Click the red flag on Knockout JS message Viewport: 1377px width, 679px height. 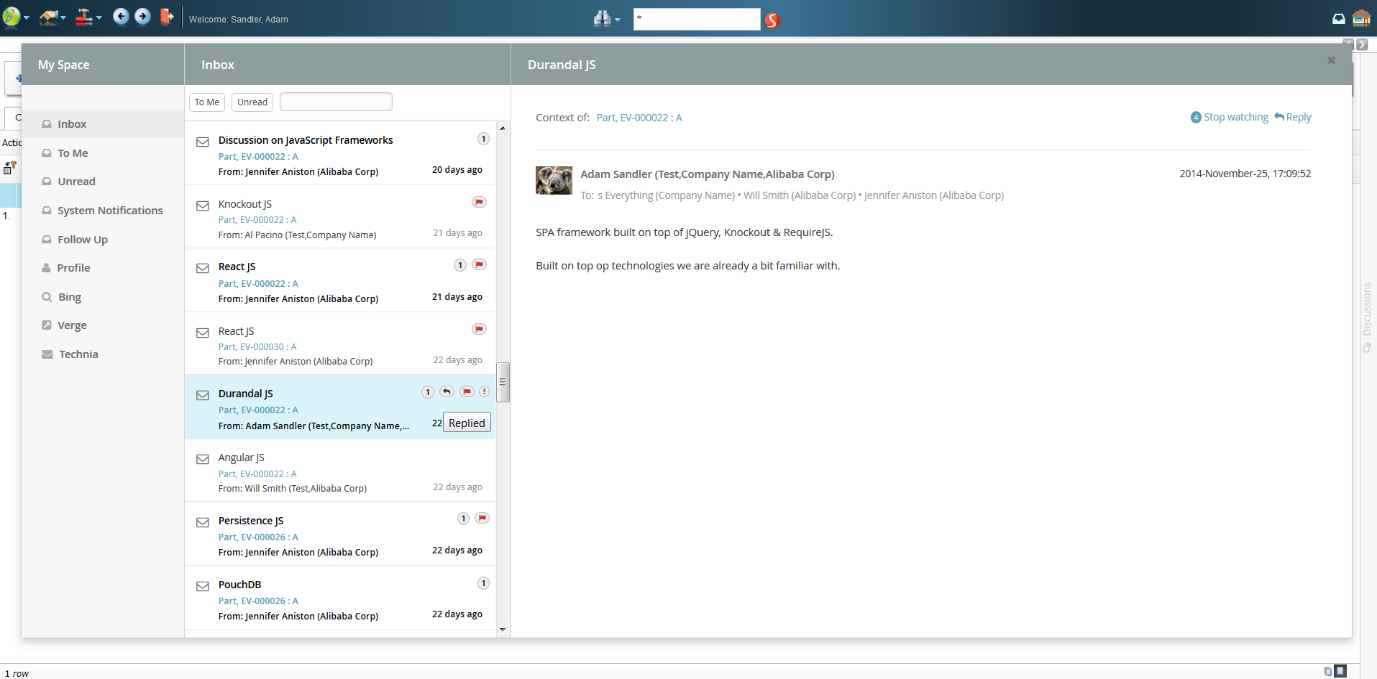click(479, 202)
